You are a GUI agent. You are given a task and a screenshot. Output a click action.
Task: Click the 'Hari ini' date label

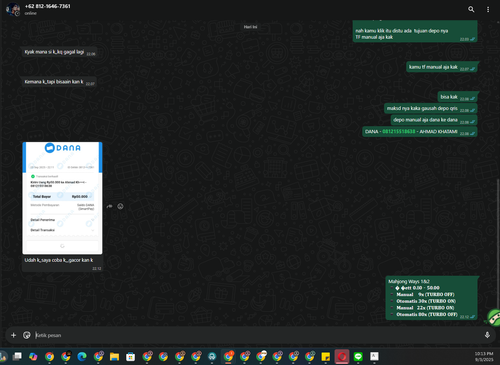tap(250, 27)
